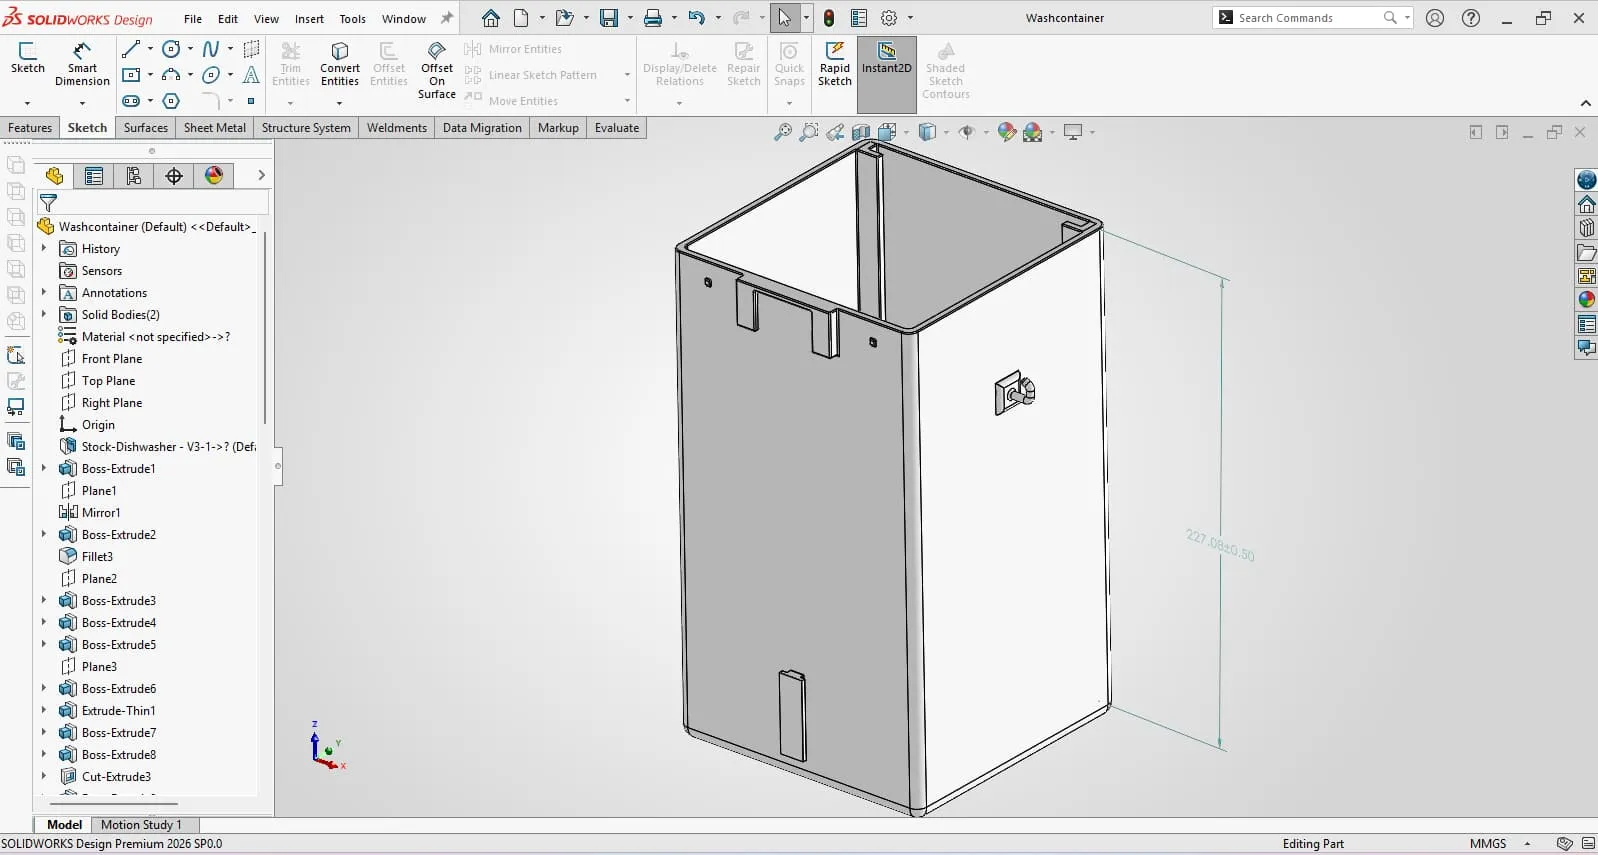
Task: Click the Undo arrow icon
Action: pyautogui.click(x=697, y=18)
